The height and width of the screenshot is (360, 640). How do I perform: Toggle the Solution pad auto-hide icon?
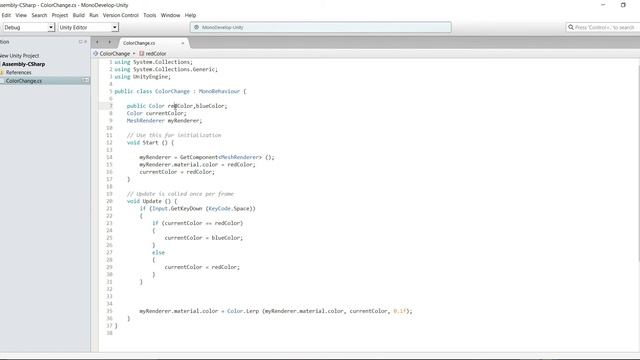(80, 42)
